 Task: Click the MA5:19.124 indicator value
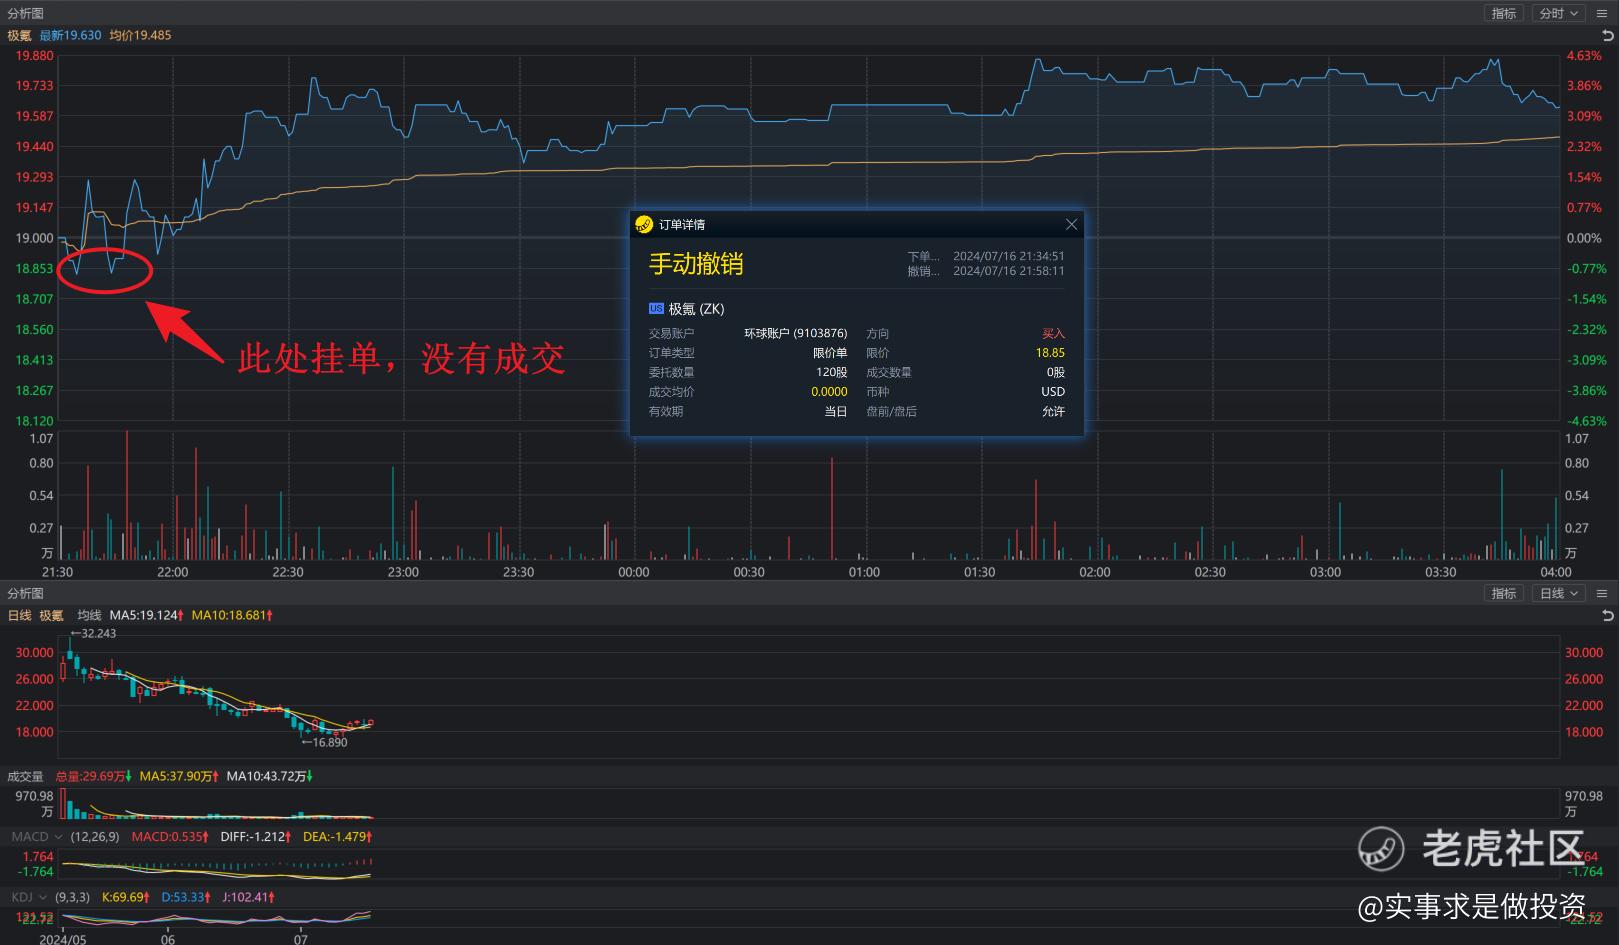[x=146, y=615]
